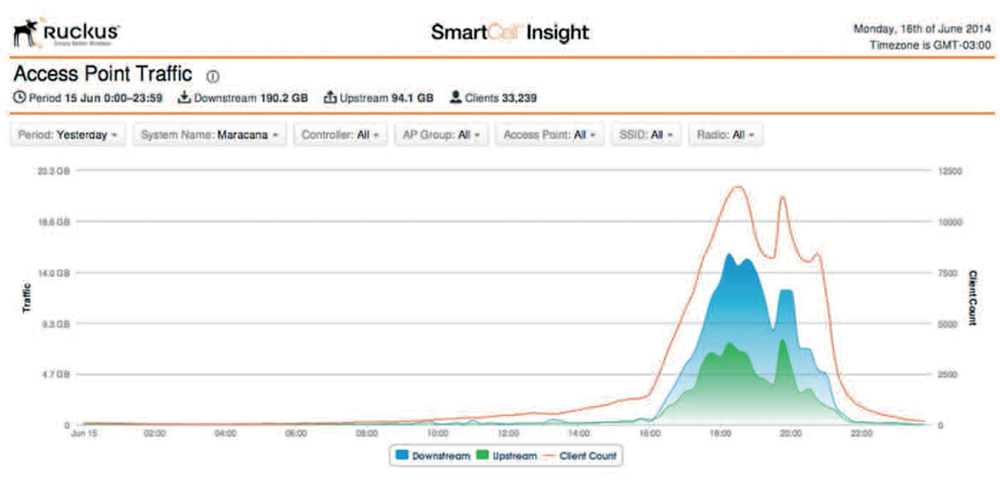The width and height of the screenshot is (1000, 491).
Task: Click the info icon beside Access Point Traffic
Action: point(213,76)
